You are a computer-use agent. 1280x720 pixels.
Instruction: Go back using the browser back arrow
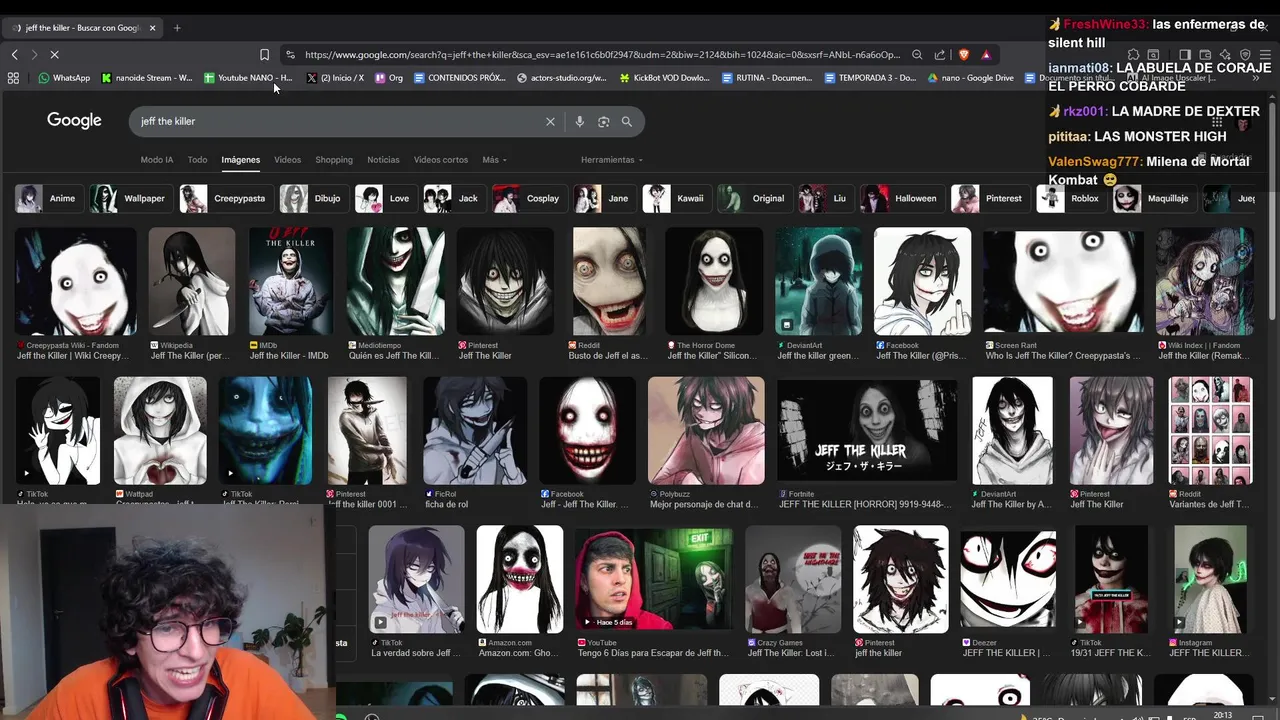[x=14, y=55]
